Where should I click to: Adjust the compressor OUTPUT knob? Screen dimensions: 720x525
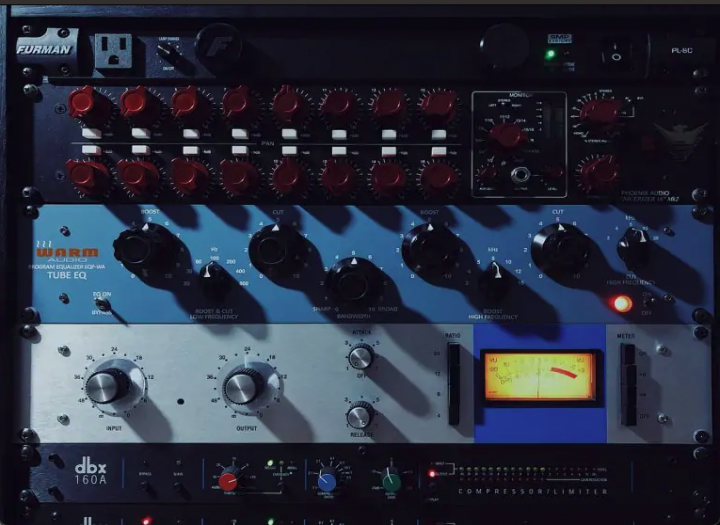click(x=243, y=385)
